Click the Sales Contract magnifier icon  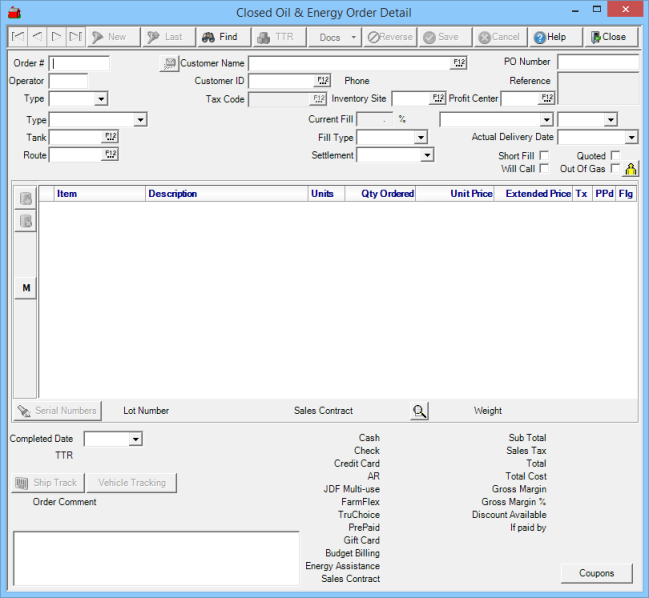419,411
